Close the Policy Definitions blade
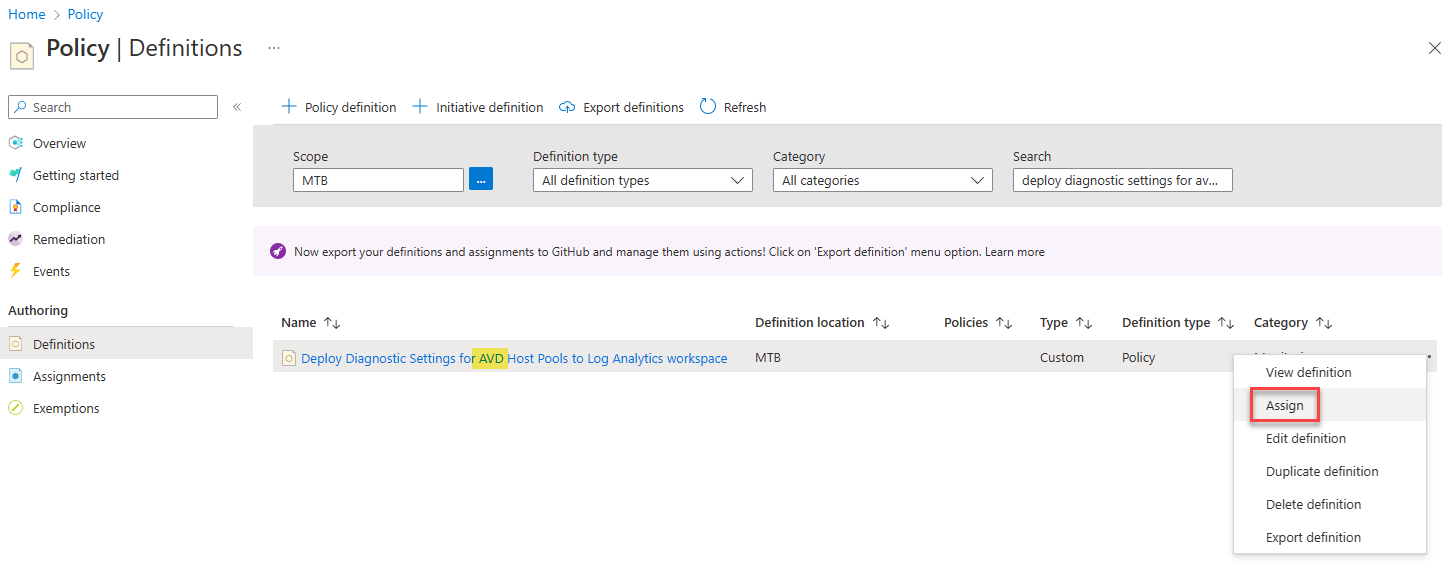 (1433, 48)
